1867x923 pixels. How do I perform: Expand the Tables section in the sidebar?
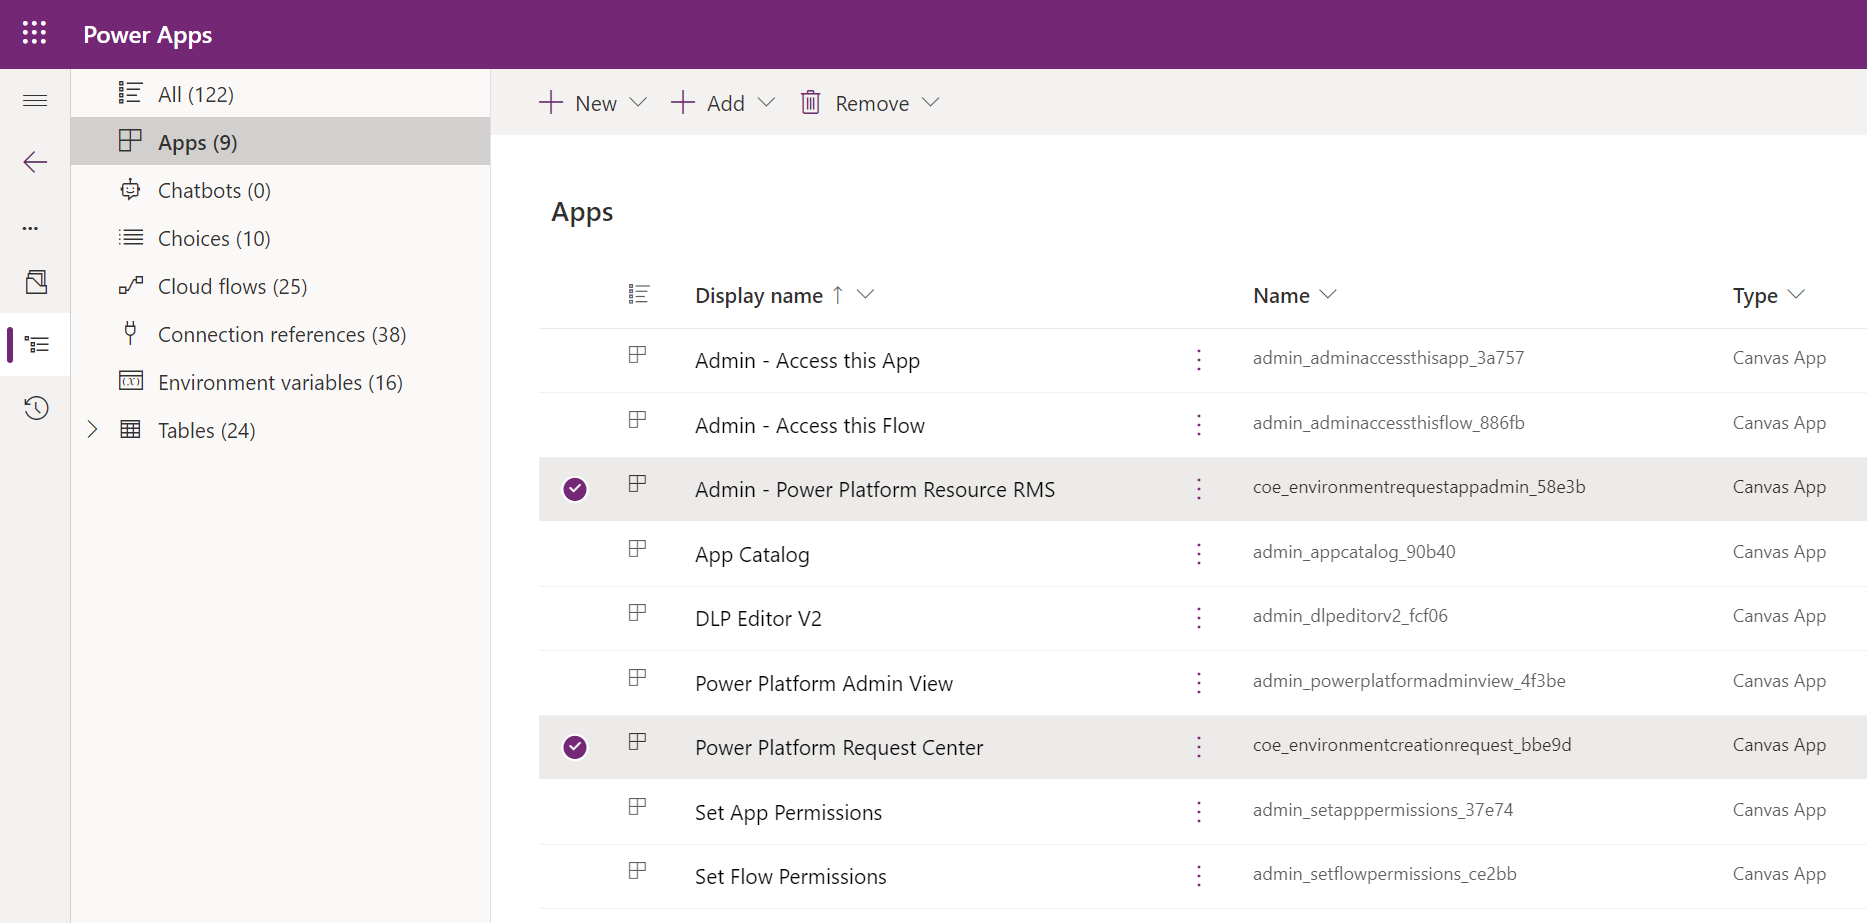pyautogui.click(x=92, y=429)
